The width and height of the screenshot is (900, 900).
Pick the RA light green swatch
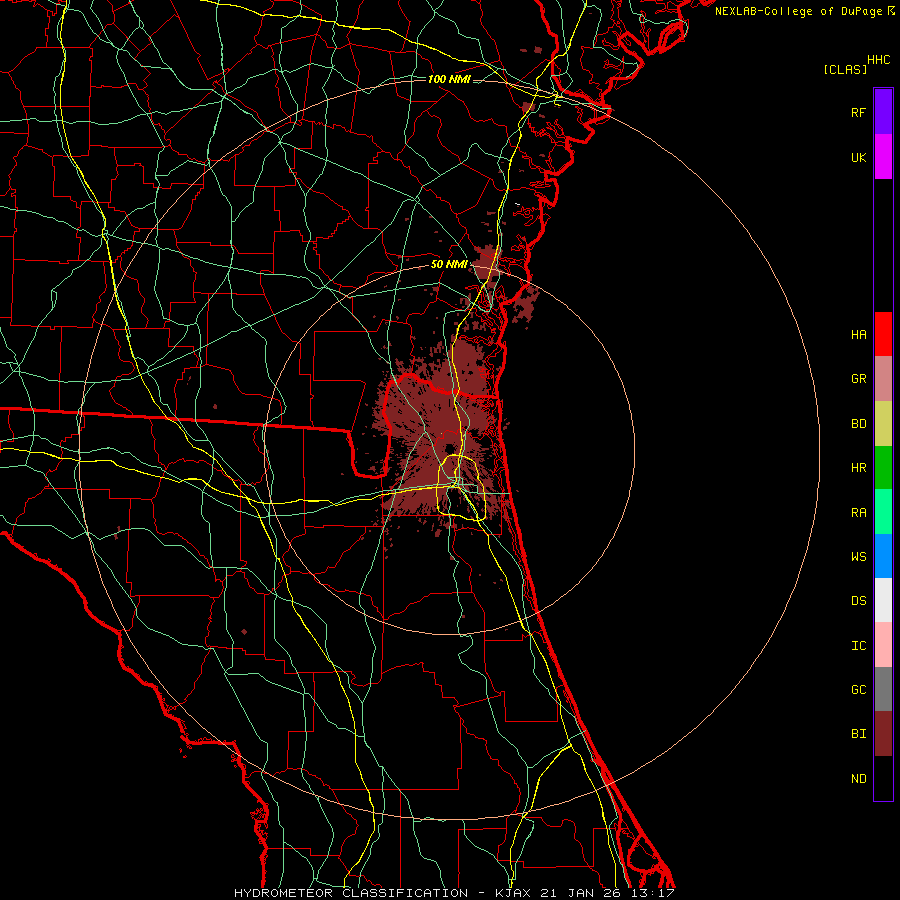pos(883,512)
